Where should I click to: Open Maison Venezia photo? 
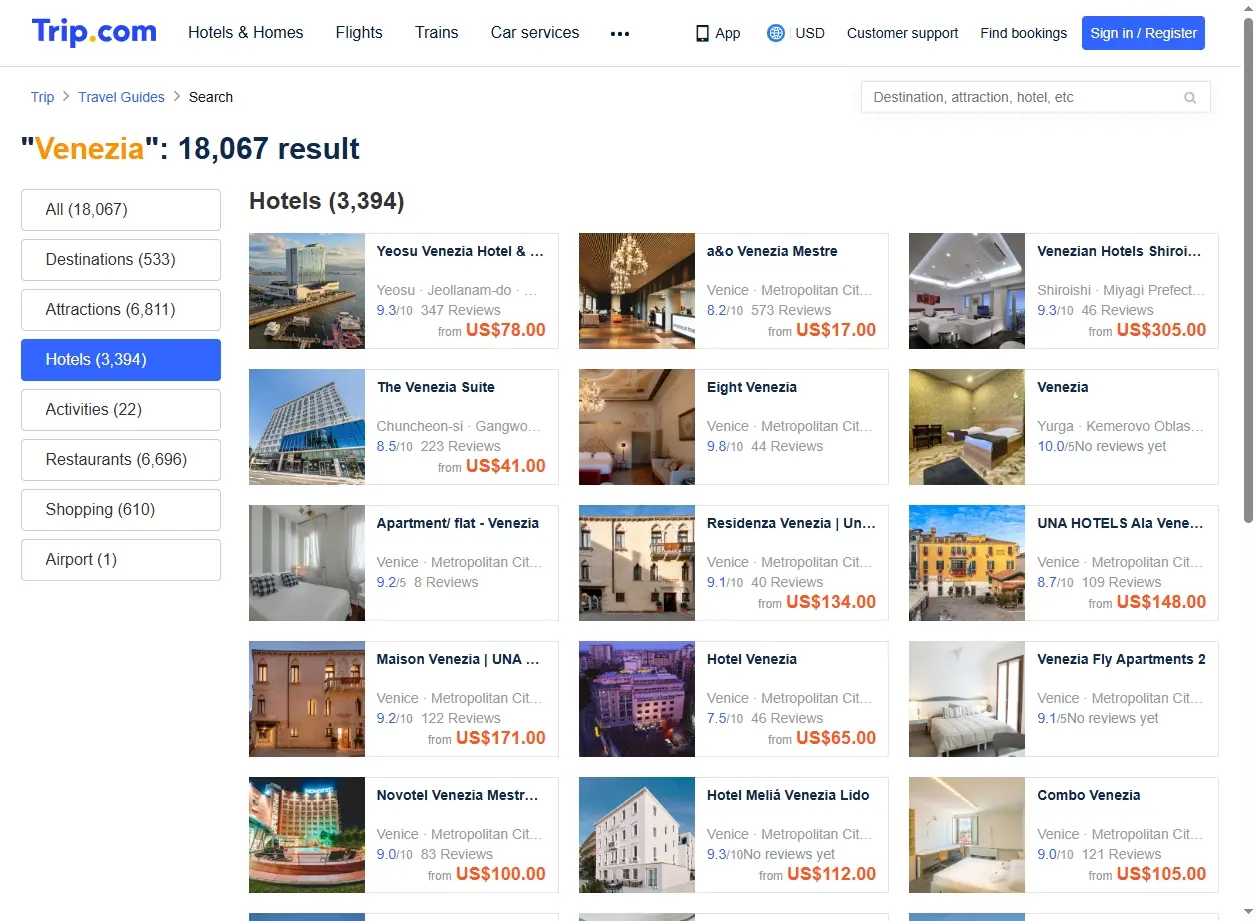click(x=307, y=699)
